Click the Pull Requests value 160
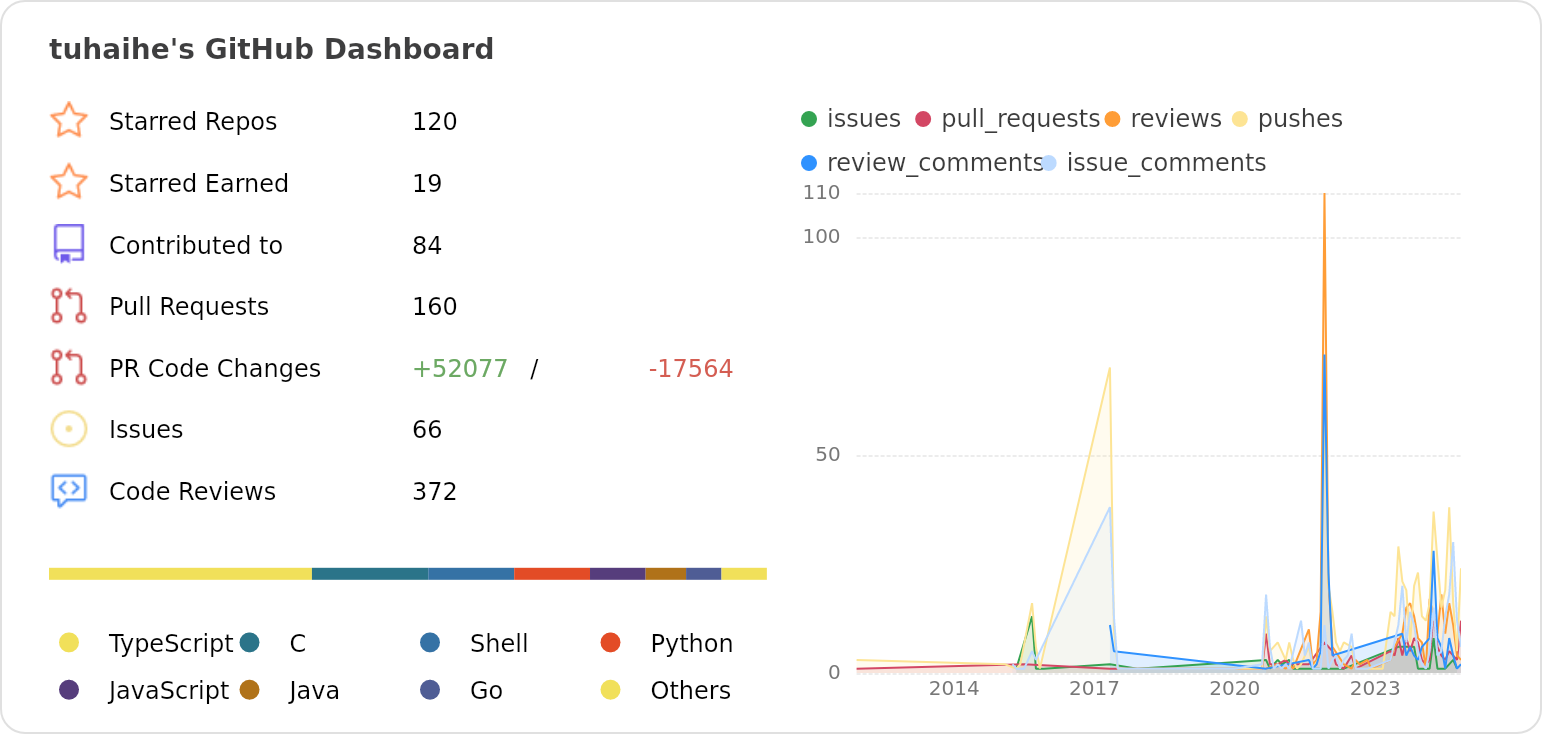 coord(434,307)
